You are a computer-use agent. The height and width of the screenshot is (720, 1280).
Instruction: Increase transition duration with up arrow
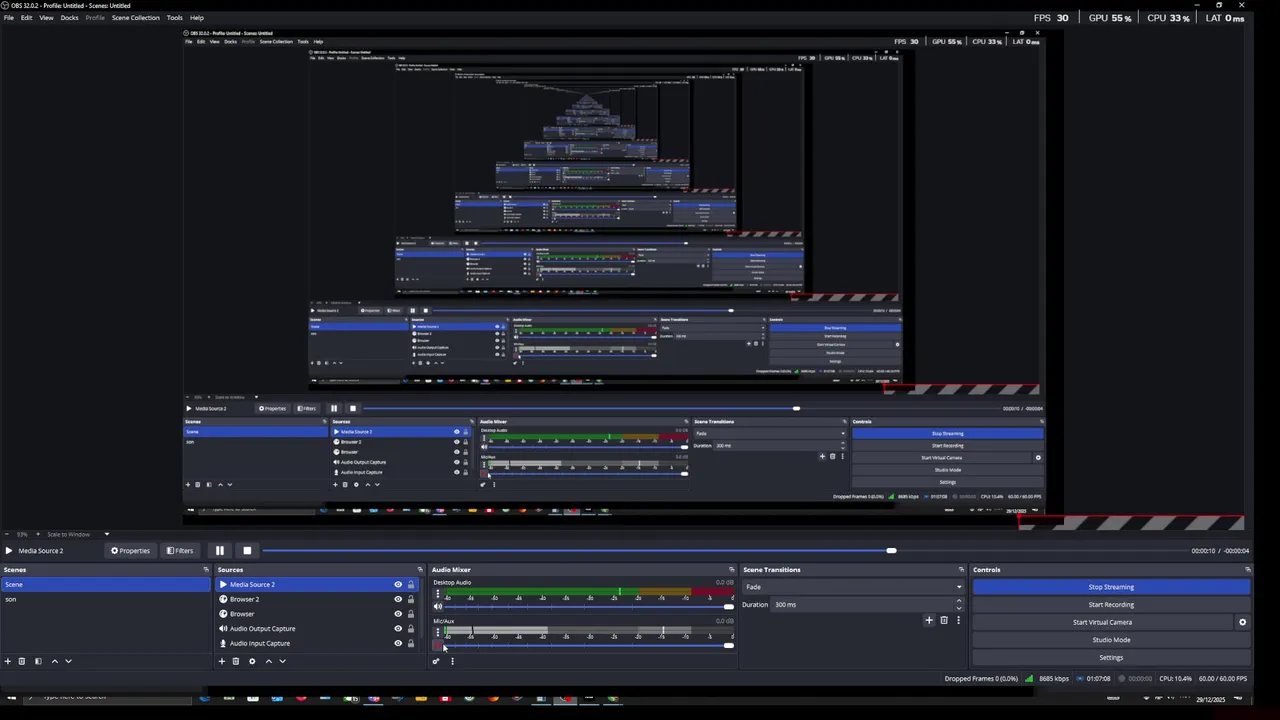[x=959, y=601]
